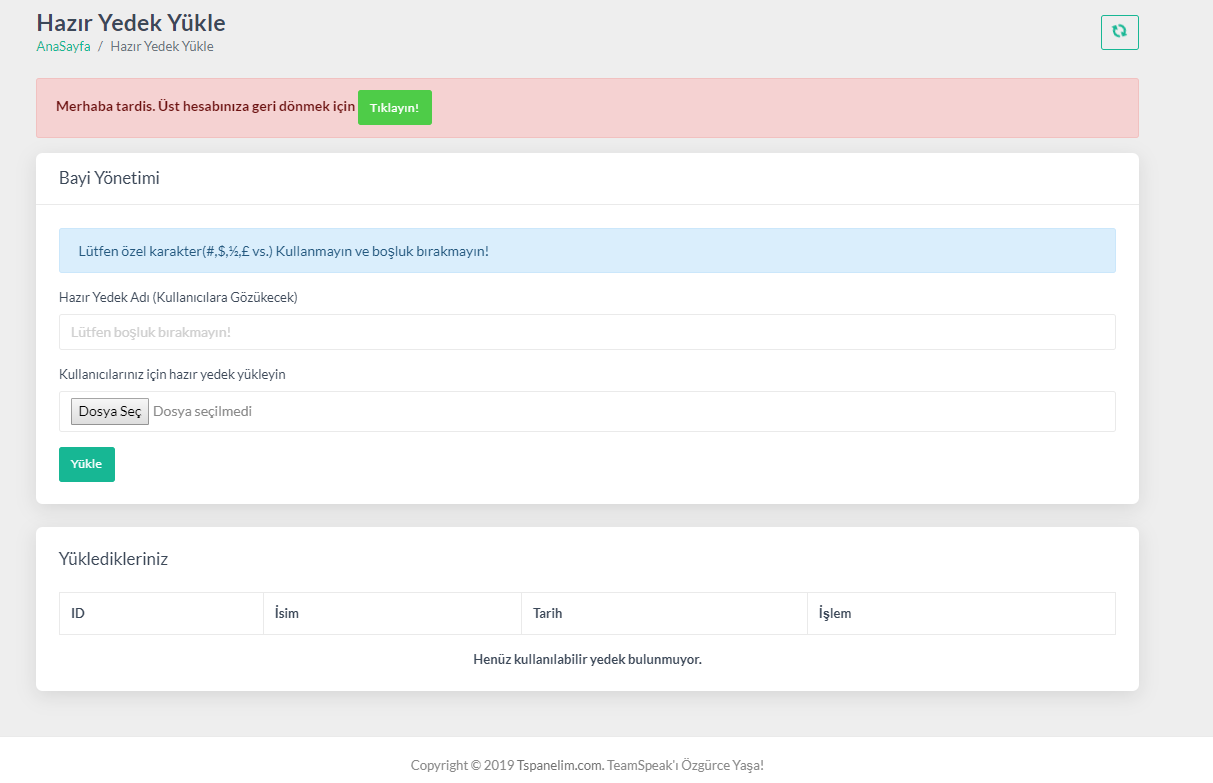
Task: Click the 'Kullanıcılarınız için hazır yedek yükleyin' label
Action: (172, 374)
